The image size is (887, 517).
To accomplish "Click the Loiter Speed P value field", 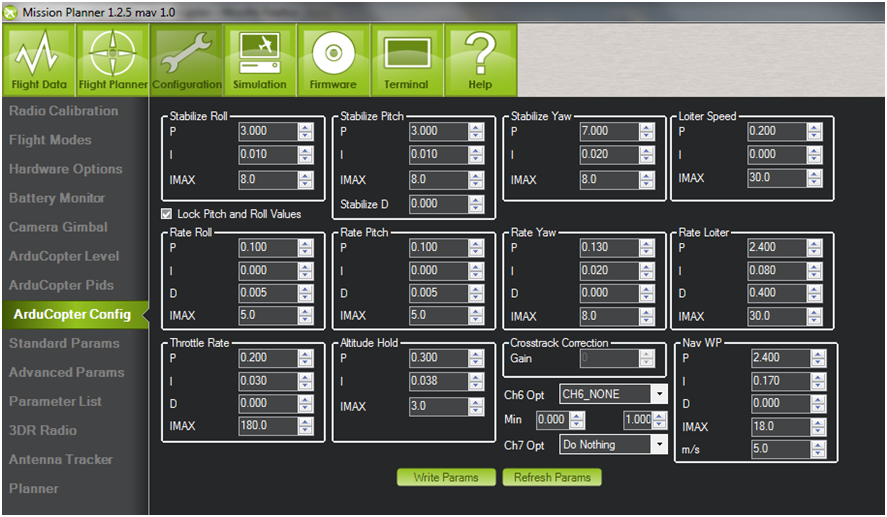I will 777,131.
